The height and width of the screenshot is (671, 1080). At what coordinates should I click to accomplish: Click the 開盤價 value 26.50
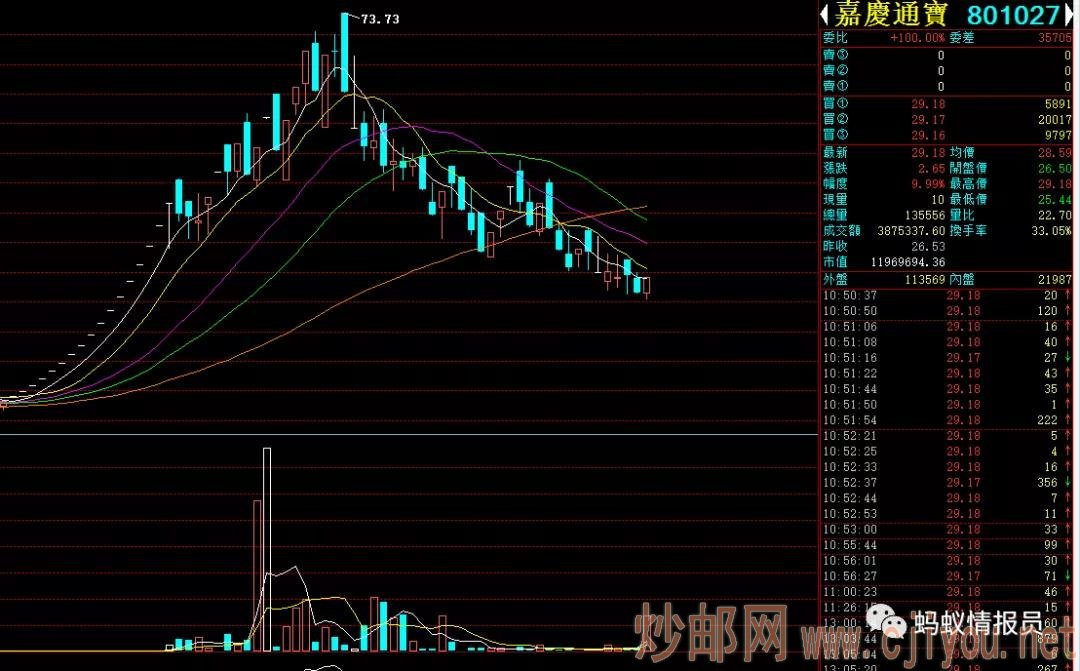(1055, 169)
